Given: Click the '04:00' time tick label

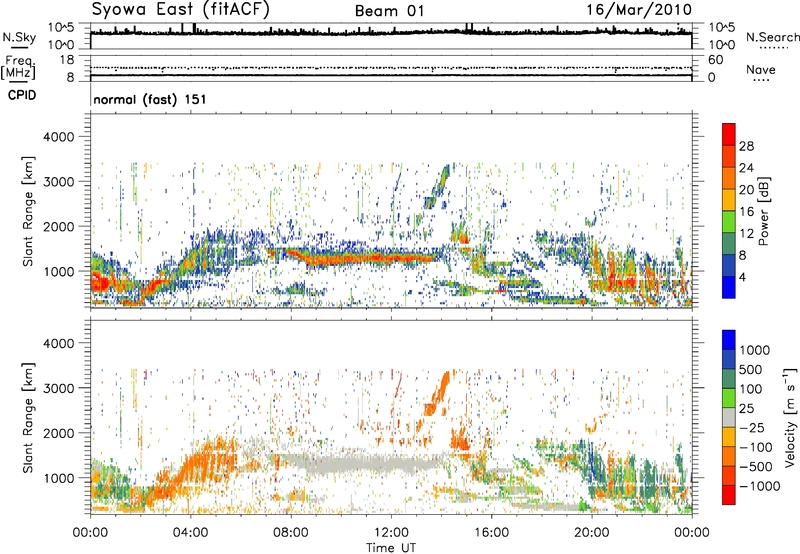Looking at the screenshot, I should click(x=190, y=533).
